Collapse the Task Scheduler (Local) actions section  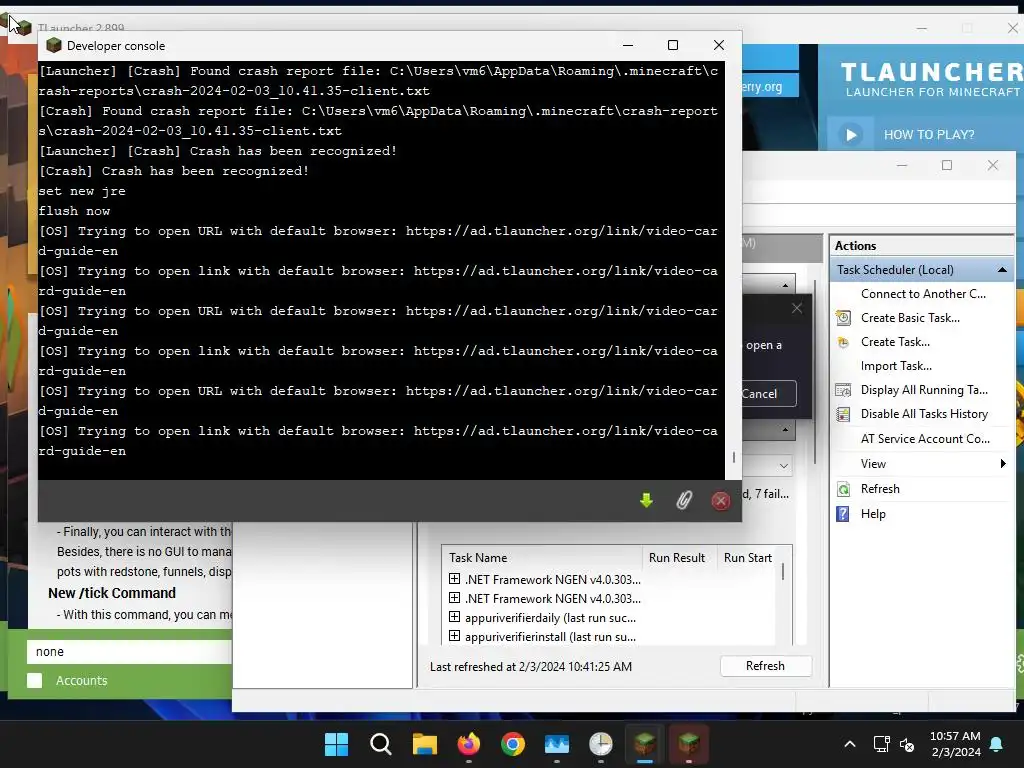(1002, 270)
